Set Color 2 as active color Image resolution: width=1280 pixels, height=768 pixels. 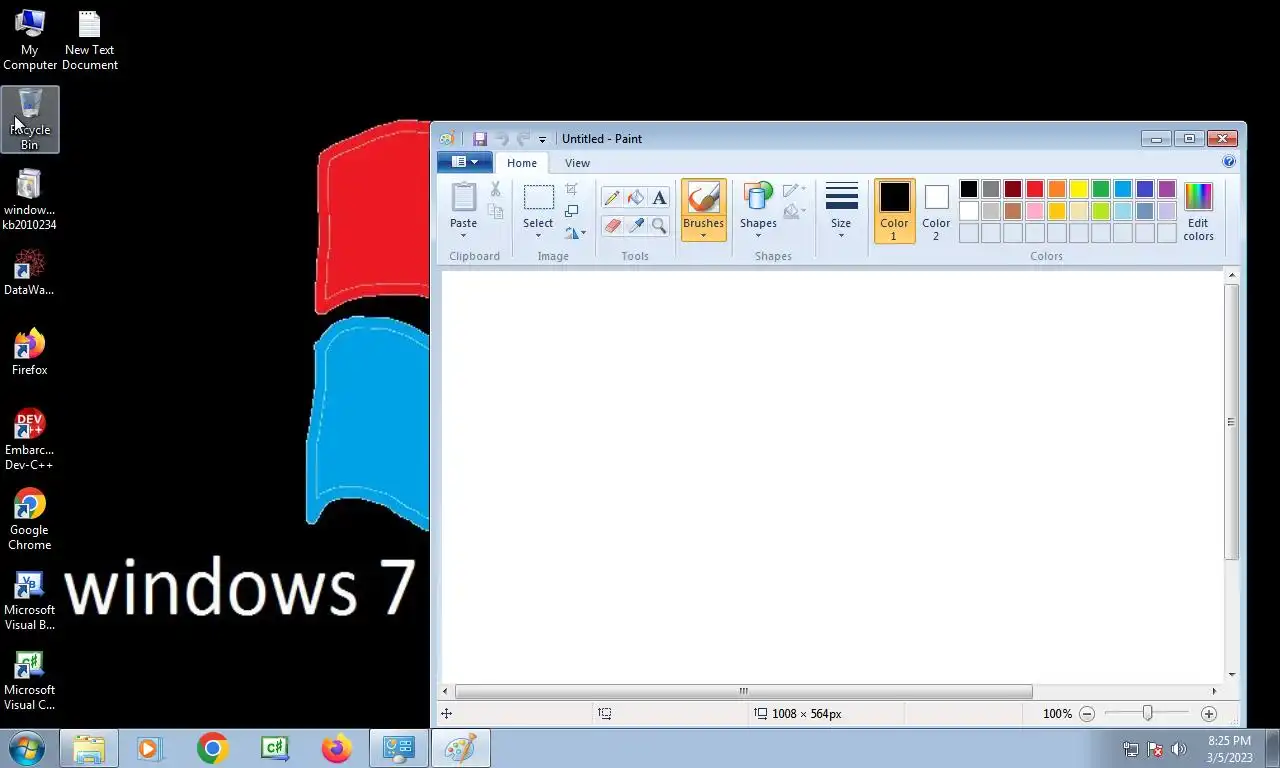pos(936,211)
